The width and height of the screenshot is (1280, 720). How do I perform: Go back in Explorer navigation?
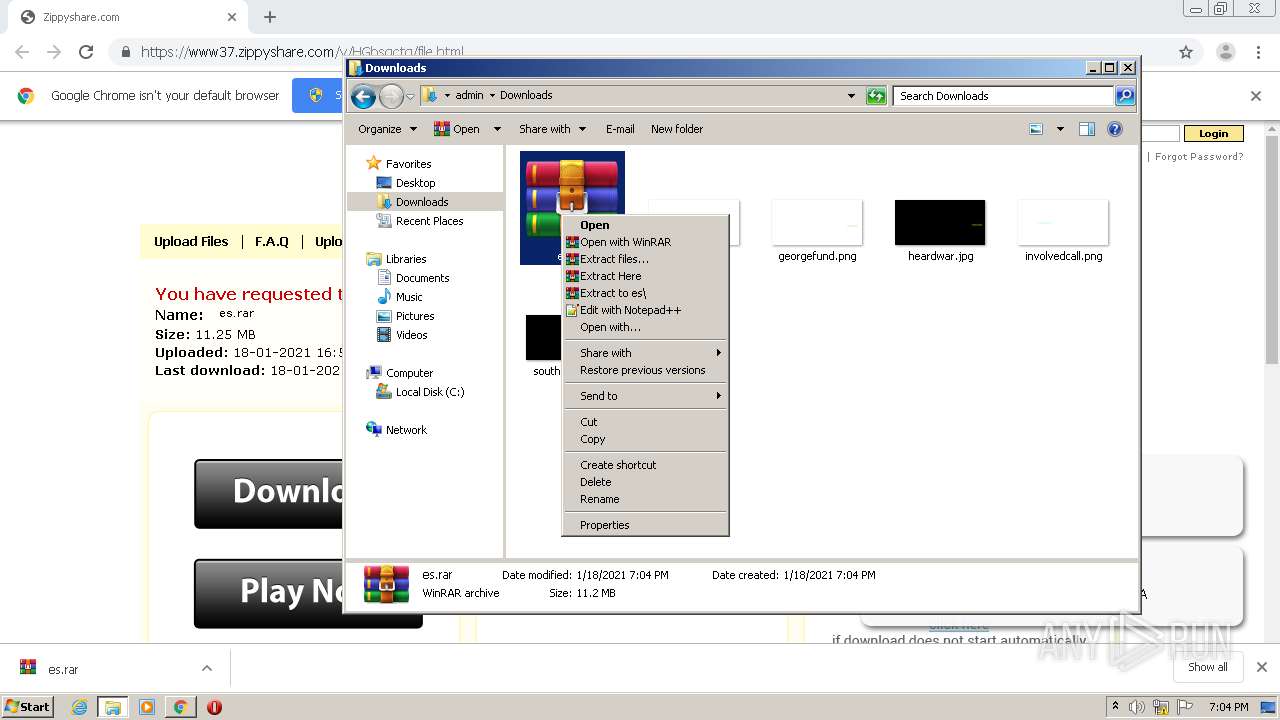(364, 96)
